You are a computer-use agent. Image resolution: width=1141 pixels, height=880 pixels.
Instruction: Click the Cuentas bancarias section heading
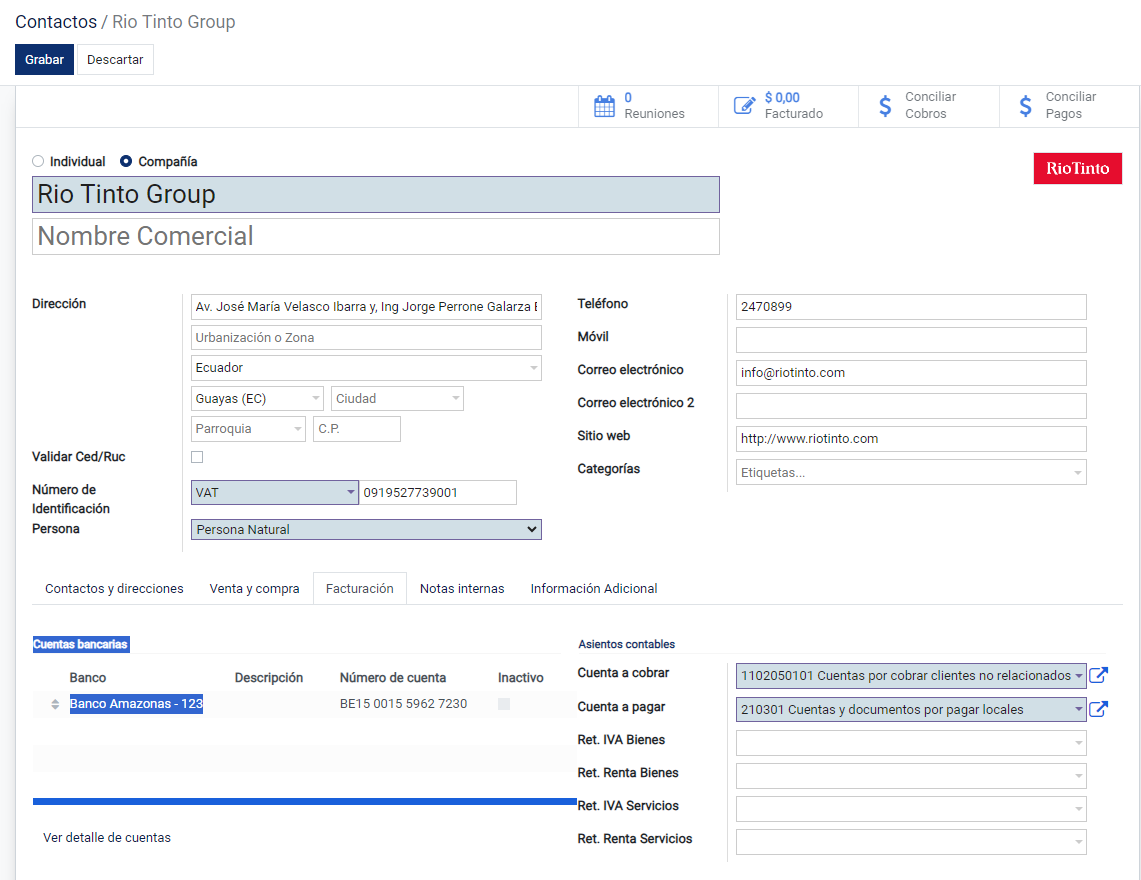(x=81, y=644)
